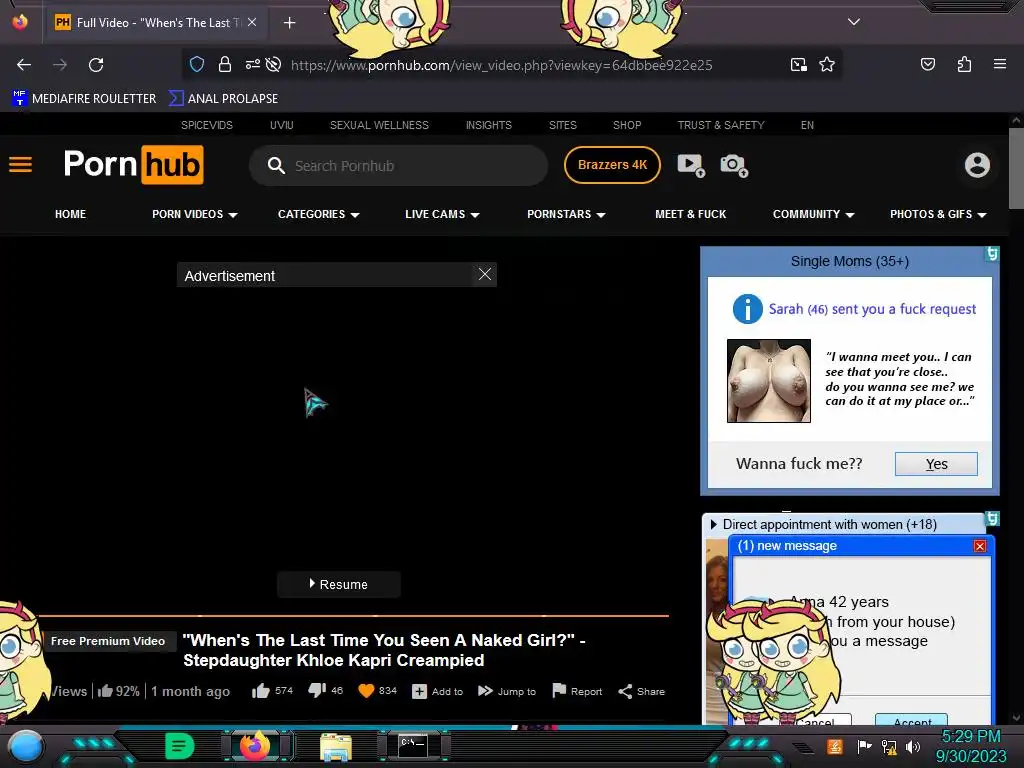Open the tracking protection shield panel

click(197, 64)
